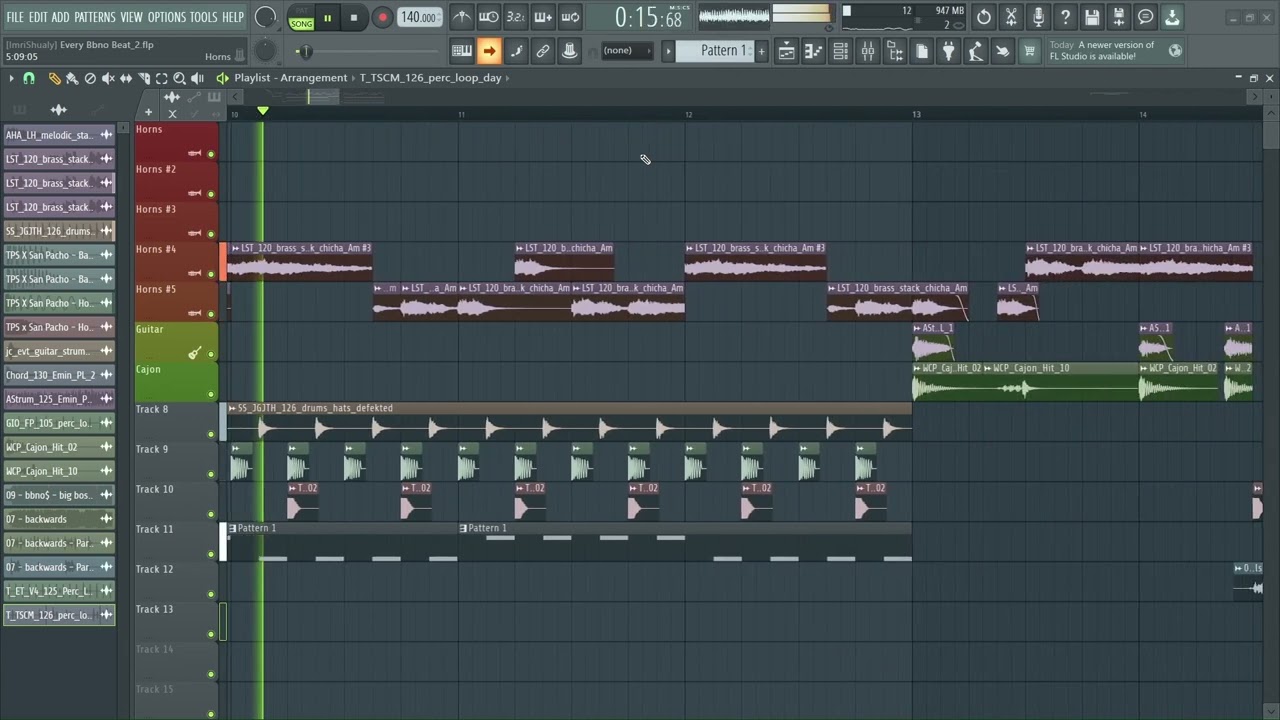Click the typing keyboard to piano icon
Screen dimensions: 1280x720
[x=462, y=51]
